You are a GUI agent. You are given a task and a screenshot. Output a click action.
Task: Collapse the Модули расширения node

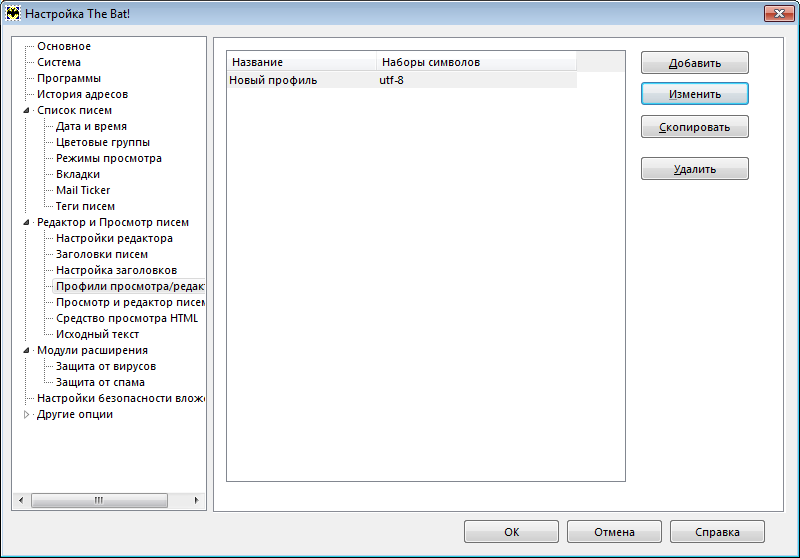click(26, 350)
